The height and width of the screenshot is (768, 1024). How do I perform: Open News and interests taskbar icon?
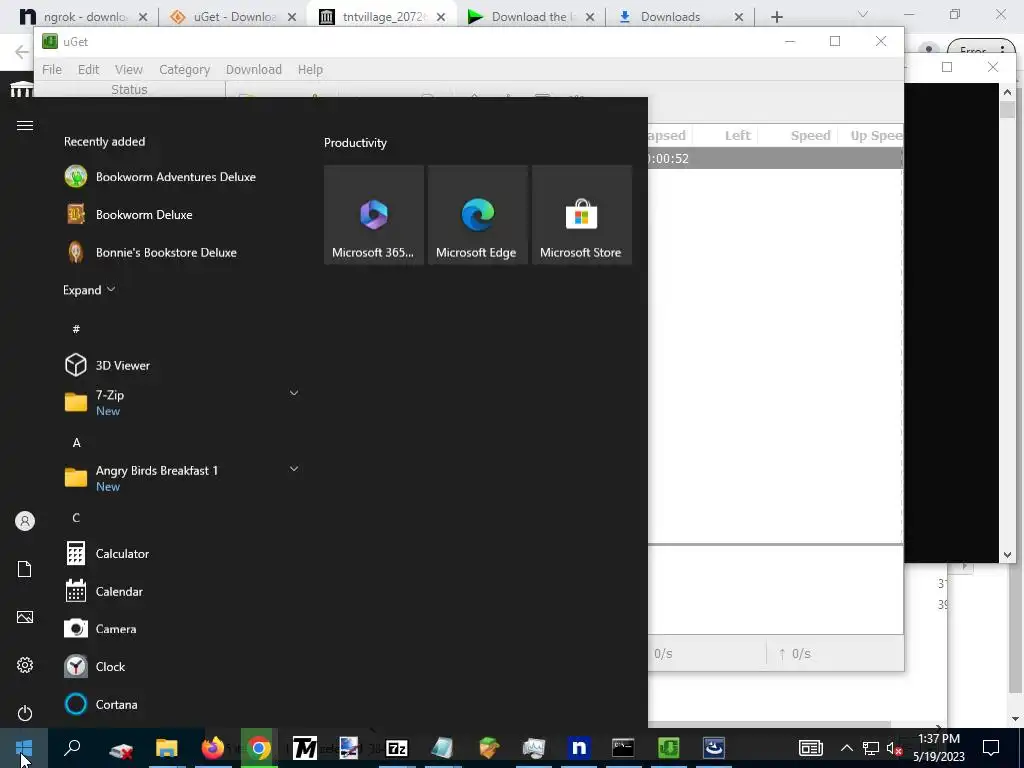click(810, 748)
